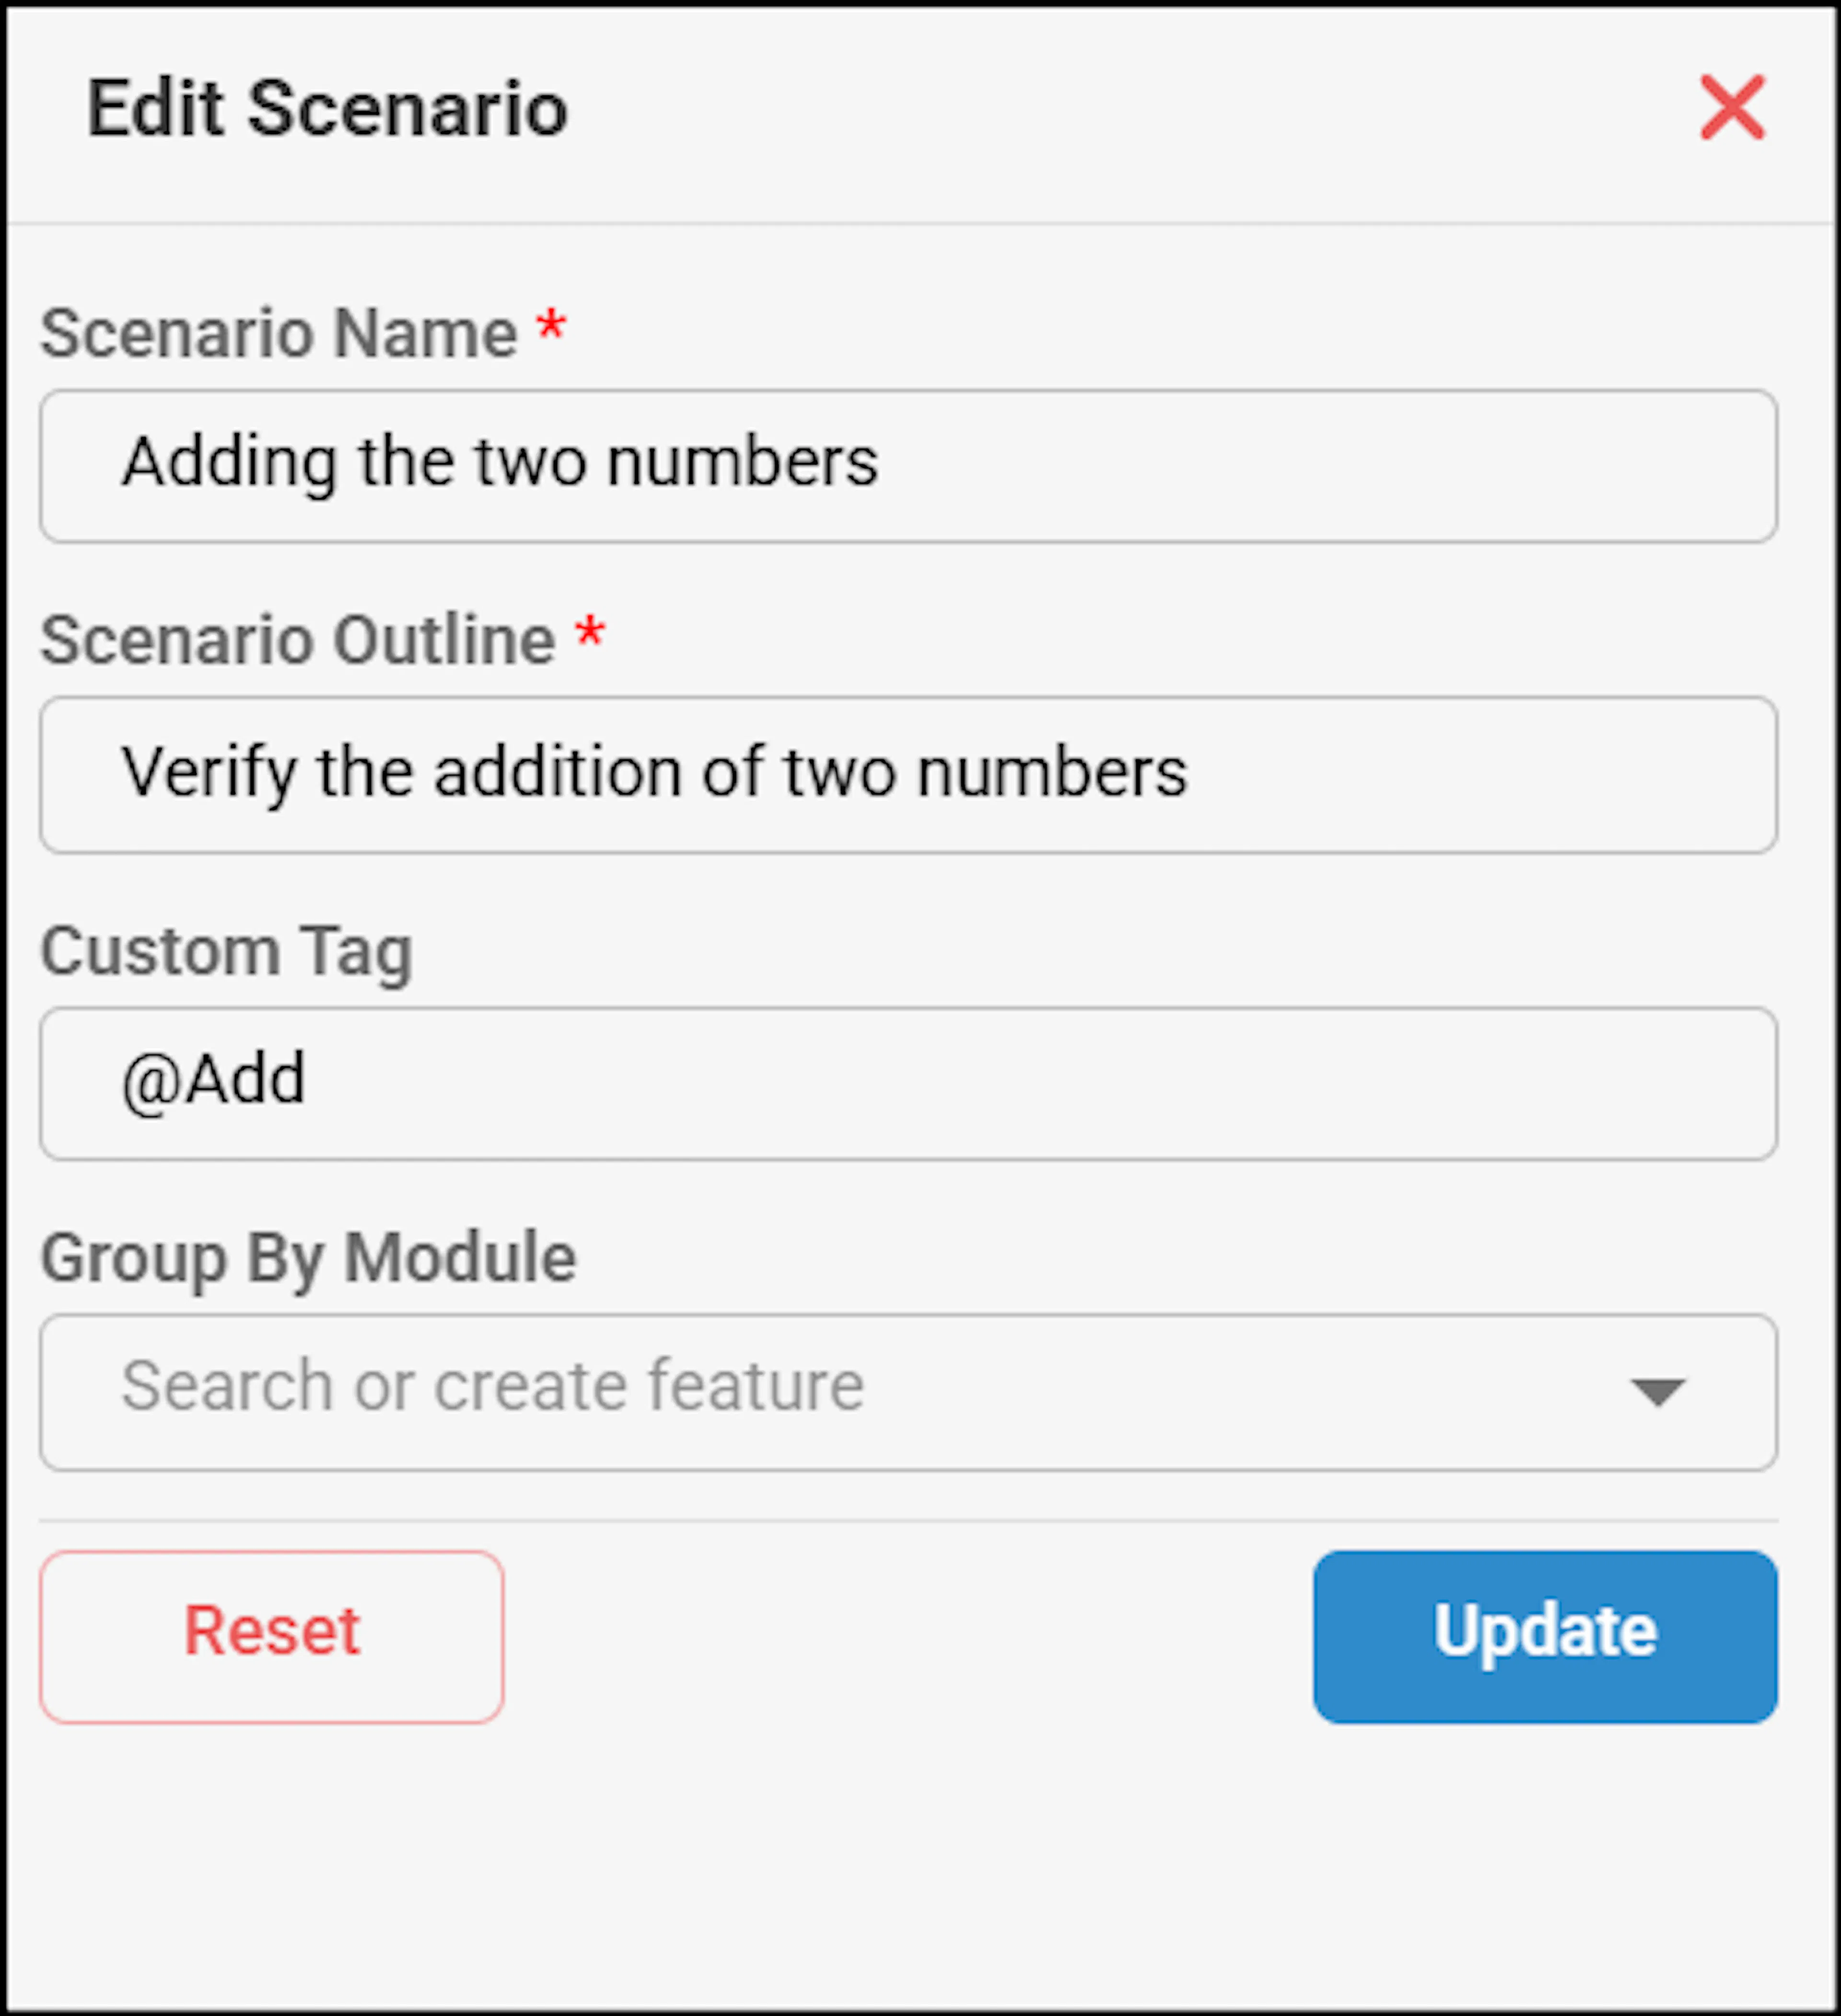
Task: Click the Scenario Name label
Action: [279, 333]
